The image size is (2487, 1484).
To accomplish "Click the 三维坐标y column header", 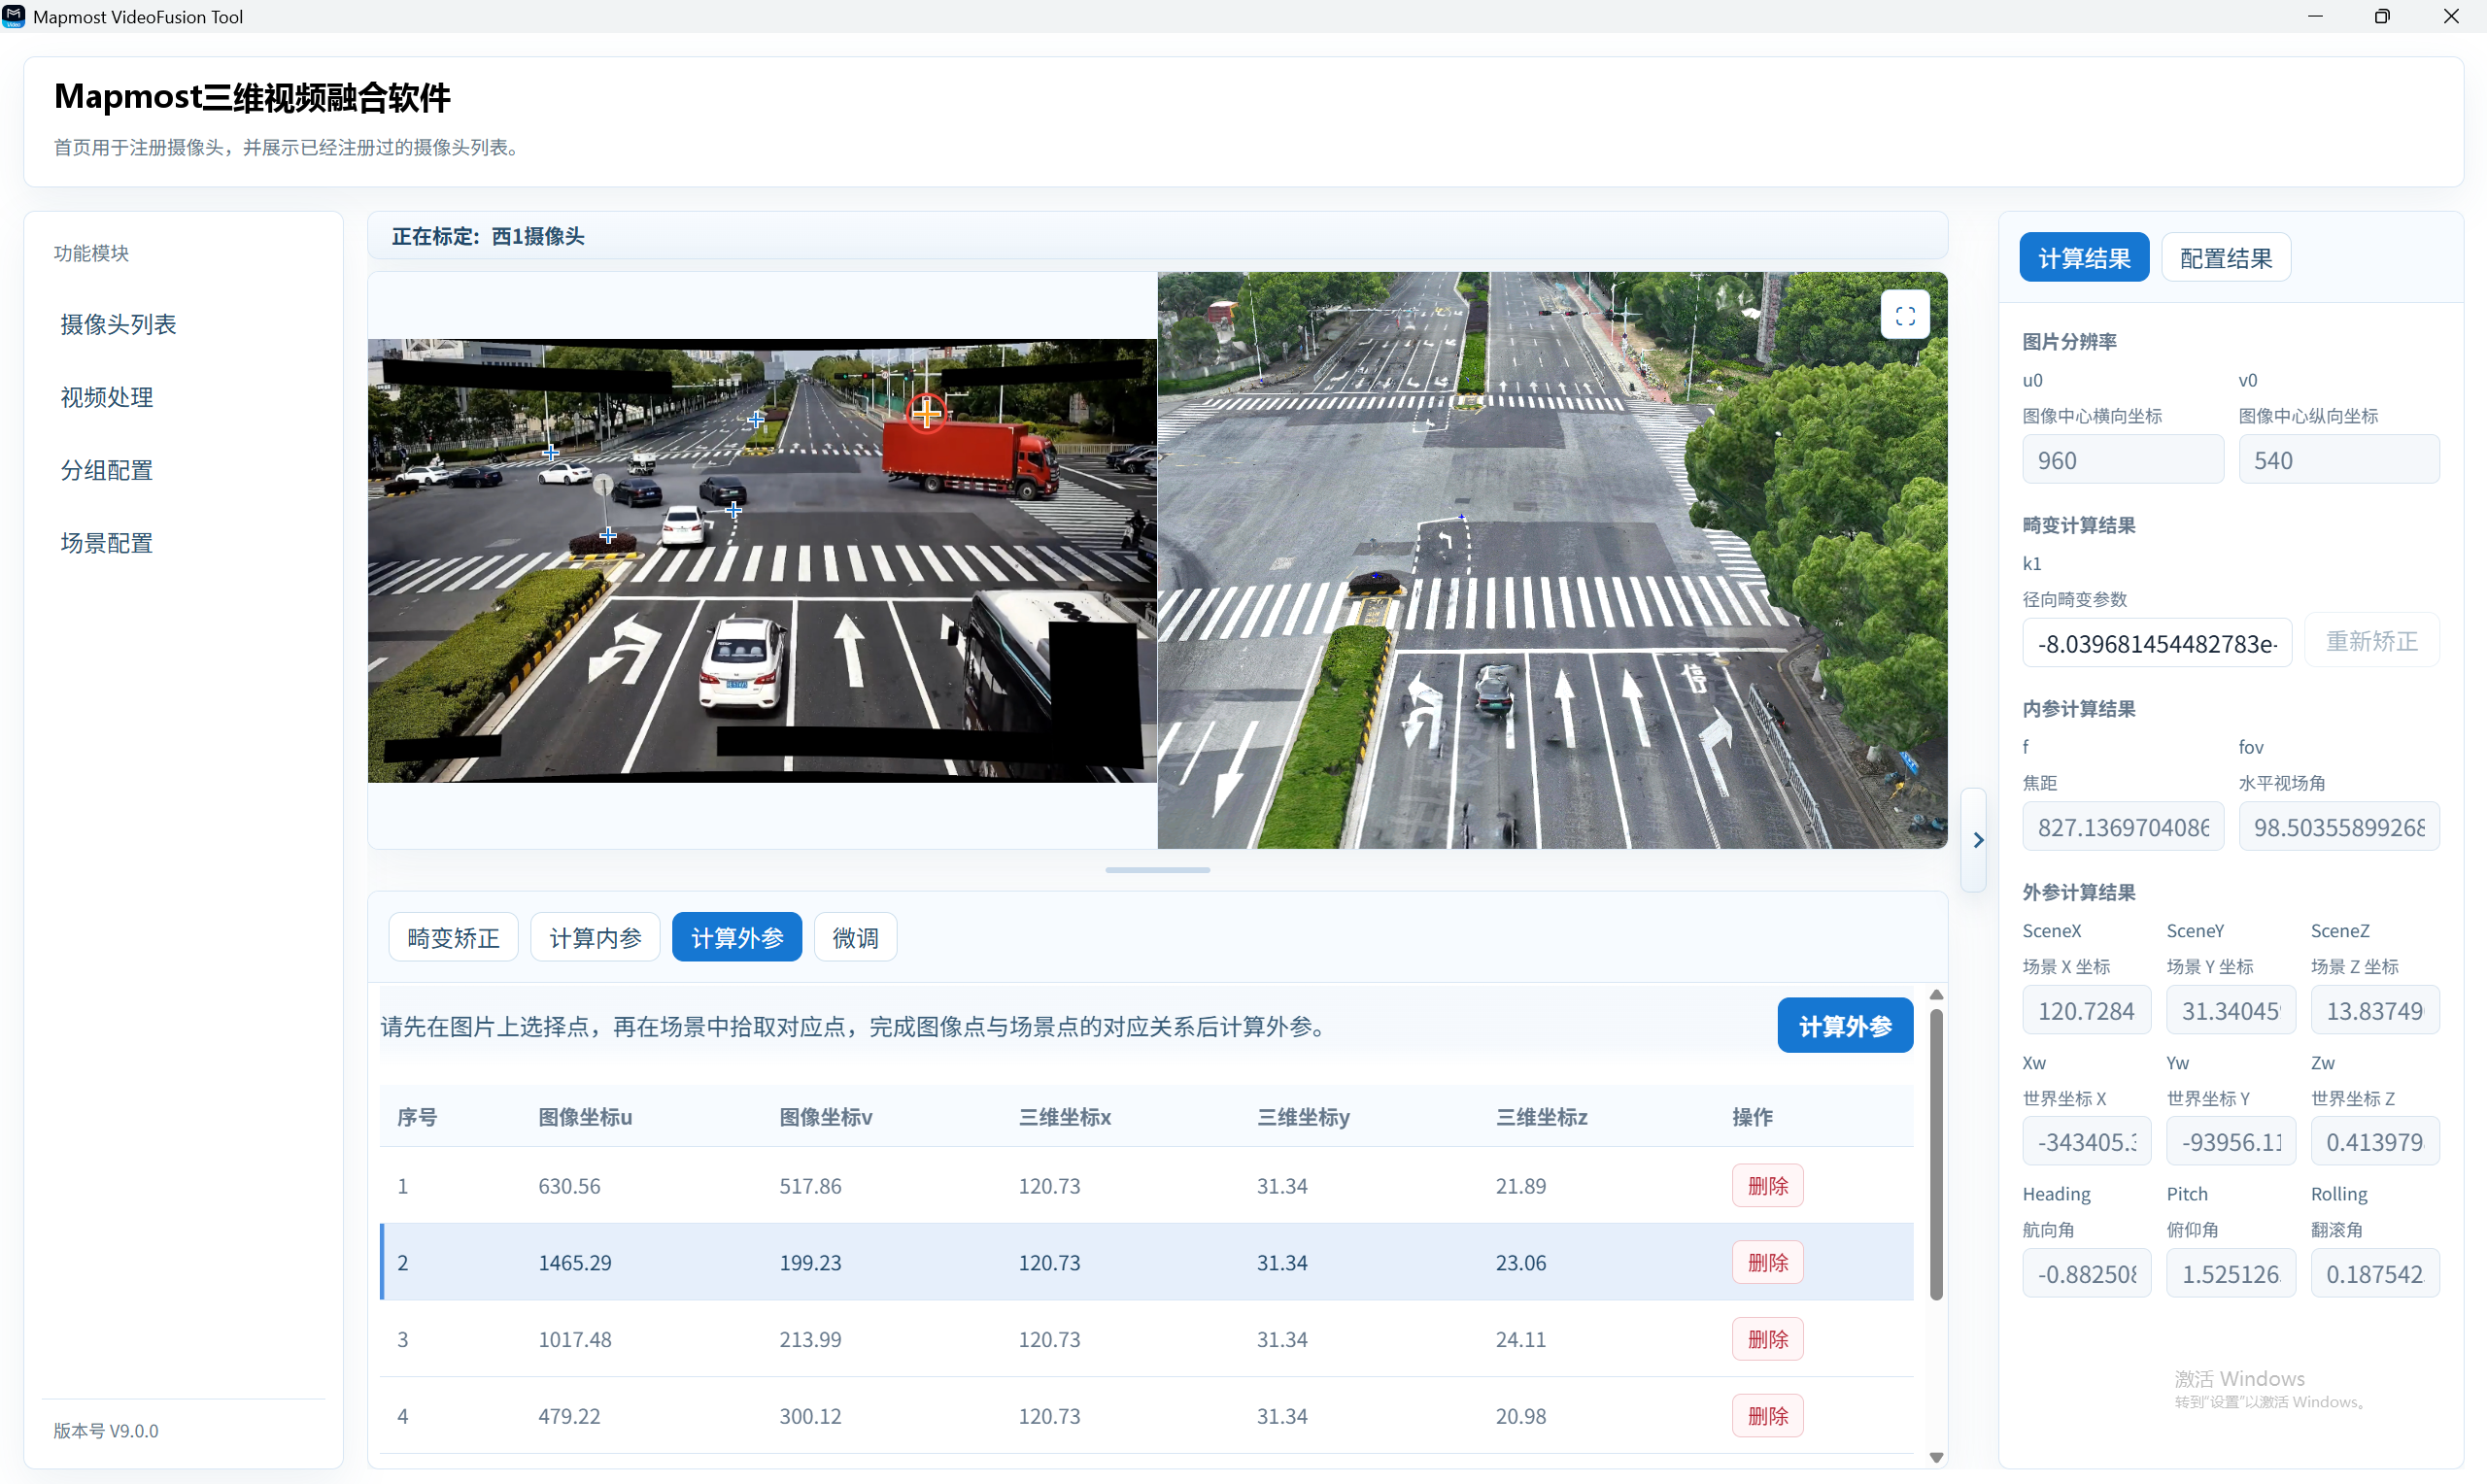I will tap(1304, 1117).
